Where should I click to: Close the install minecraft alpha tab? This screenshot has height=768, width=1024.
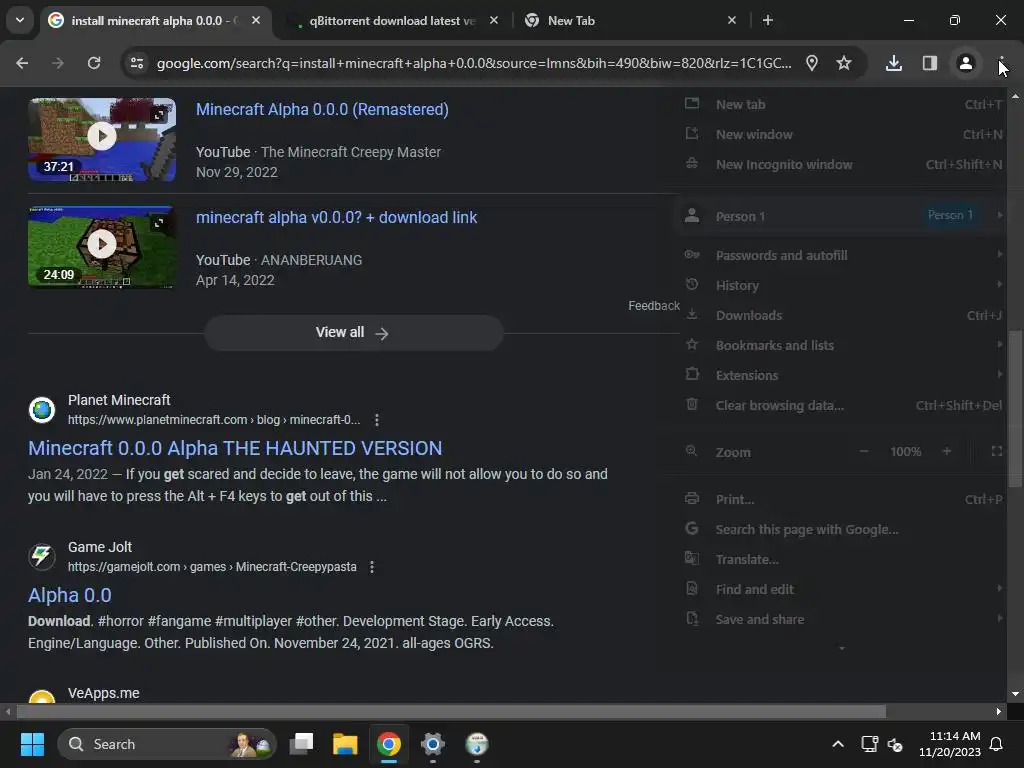click(x=256, y=20)
